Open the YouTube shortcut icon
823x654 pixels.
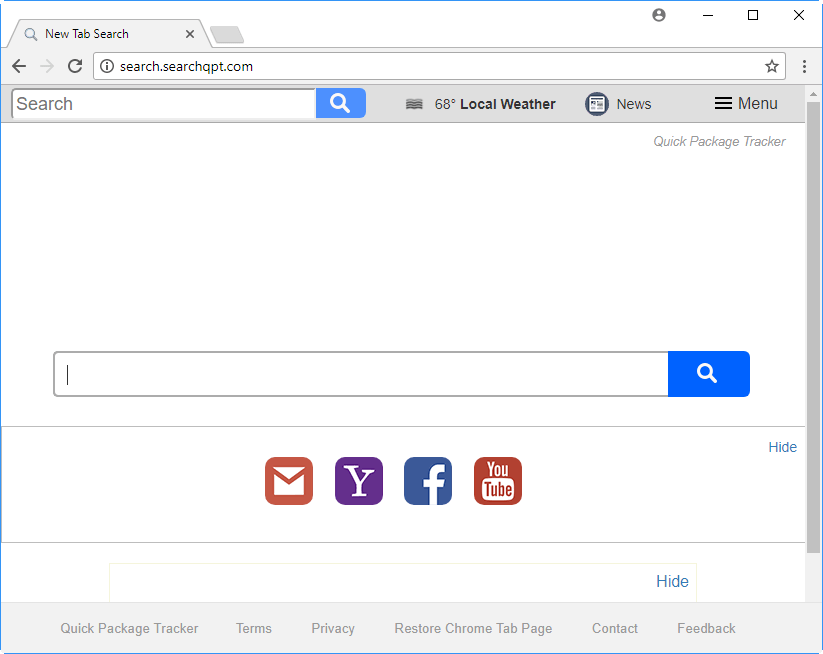[x=498, y=481]
